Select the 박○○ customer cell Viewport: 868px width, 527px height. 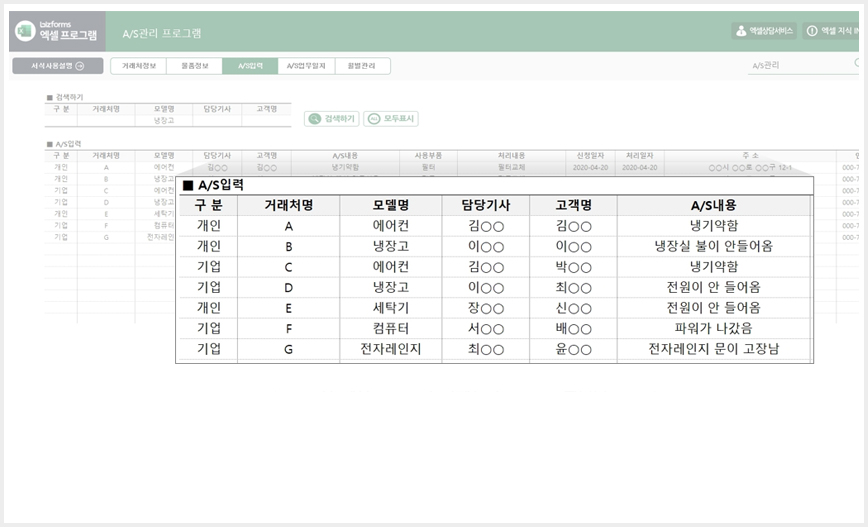pos(574,267)
